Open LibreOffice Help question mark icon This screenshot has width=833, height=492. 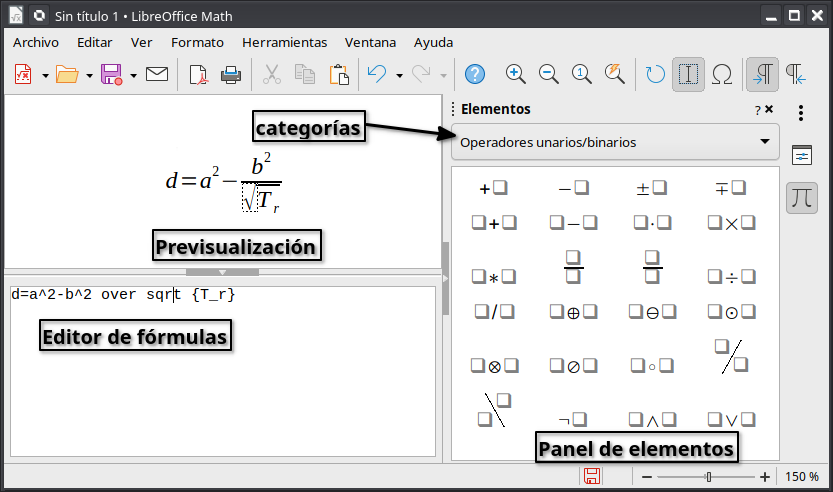coord(474,74)
